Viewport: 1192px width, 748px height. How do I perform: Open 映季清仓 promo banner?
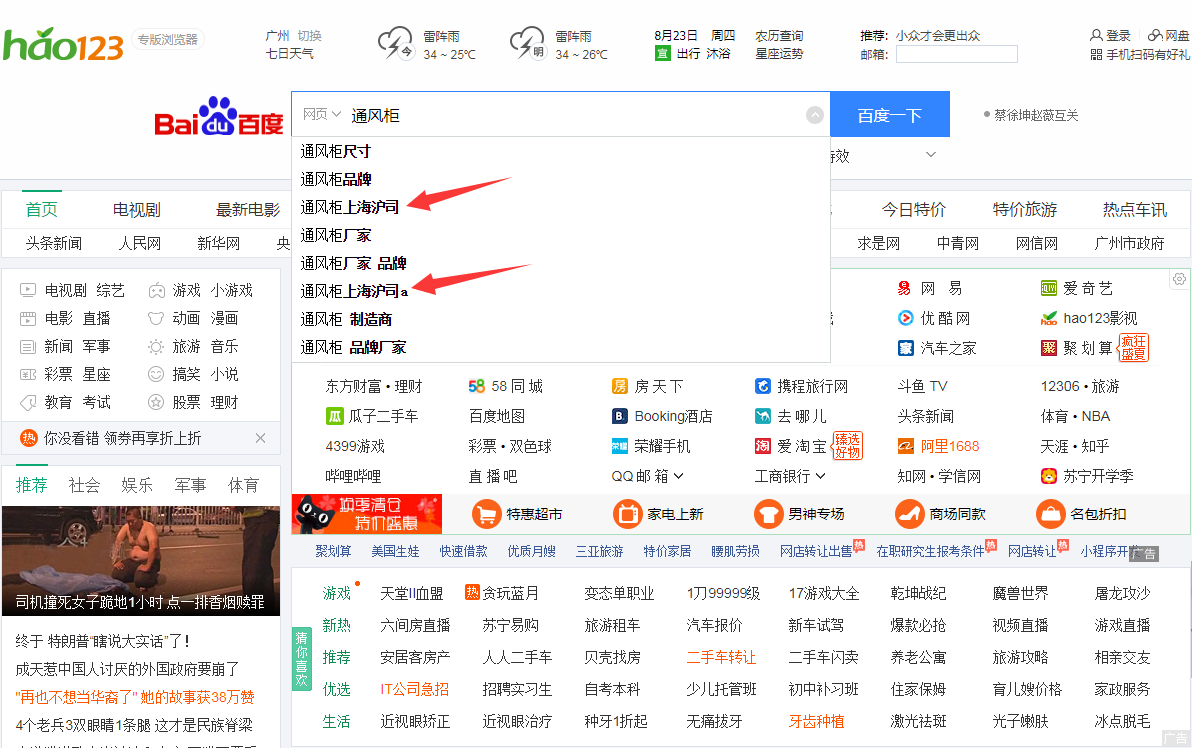366,514
